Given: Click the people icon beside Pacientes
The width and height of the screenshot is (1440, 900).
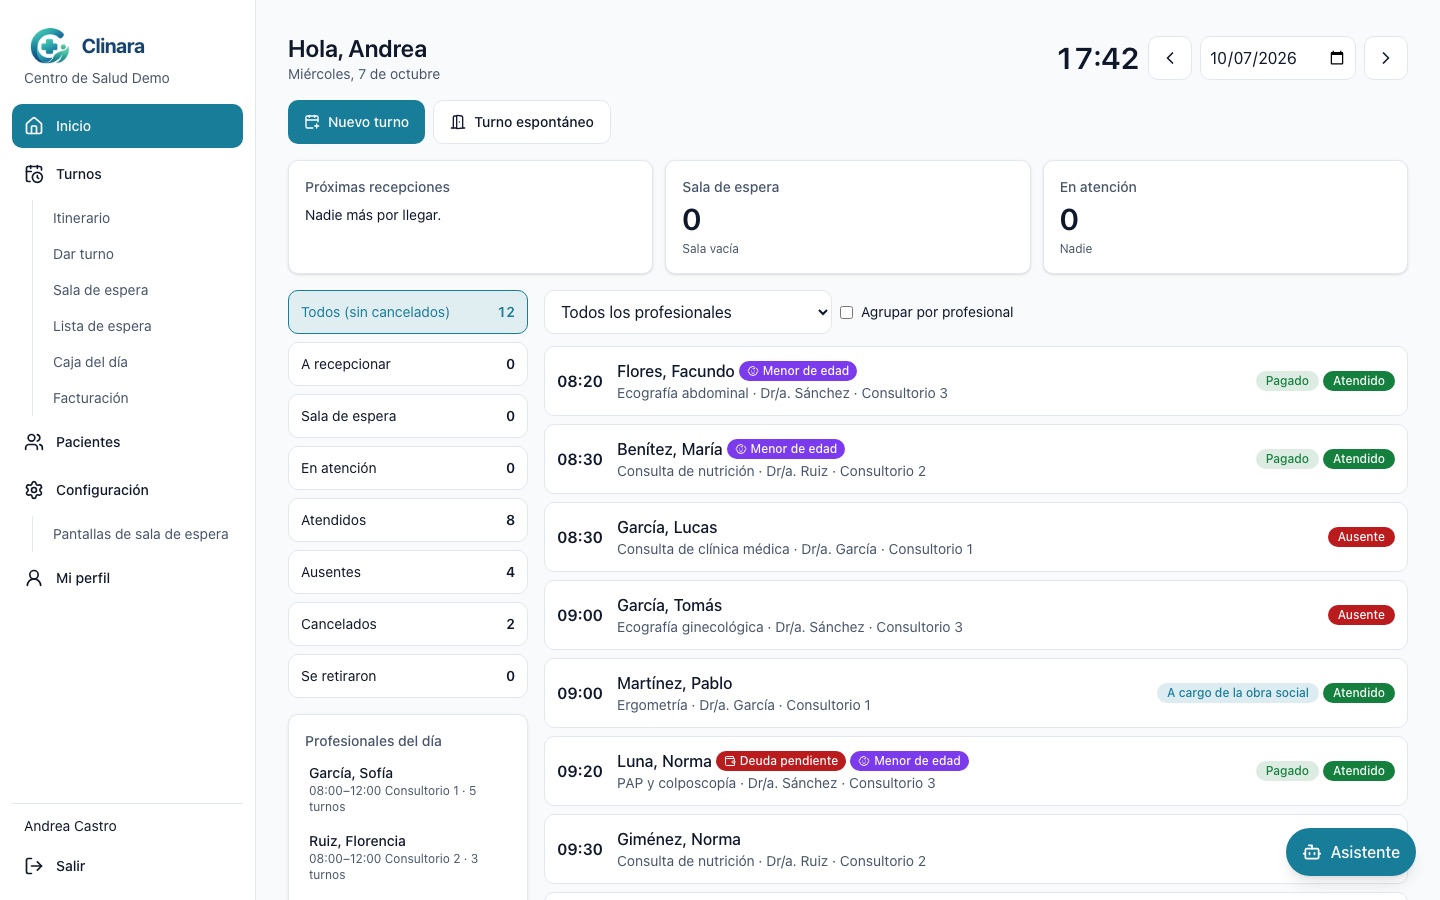Looking at the screenshot, I should [34, 442].
